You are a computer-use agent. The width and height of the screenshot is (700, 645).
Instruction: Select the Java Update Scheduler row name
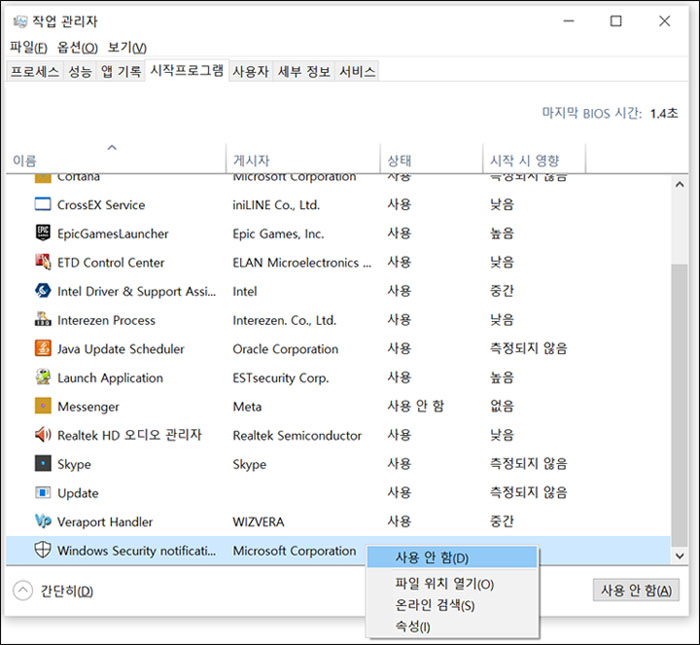click(121, 349)
